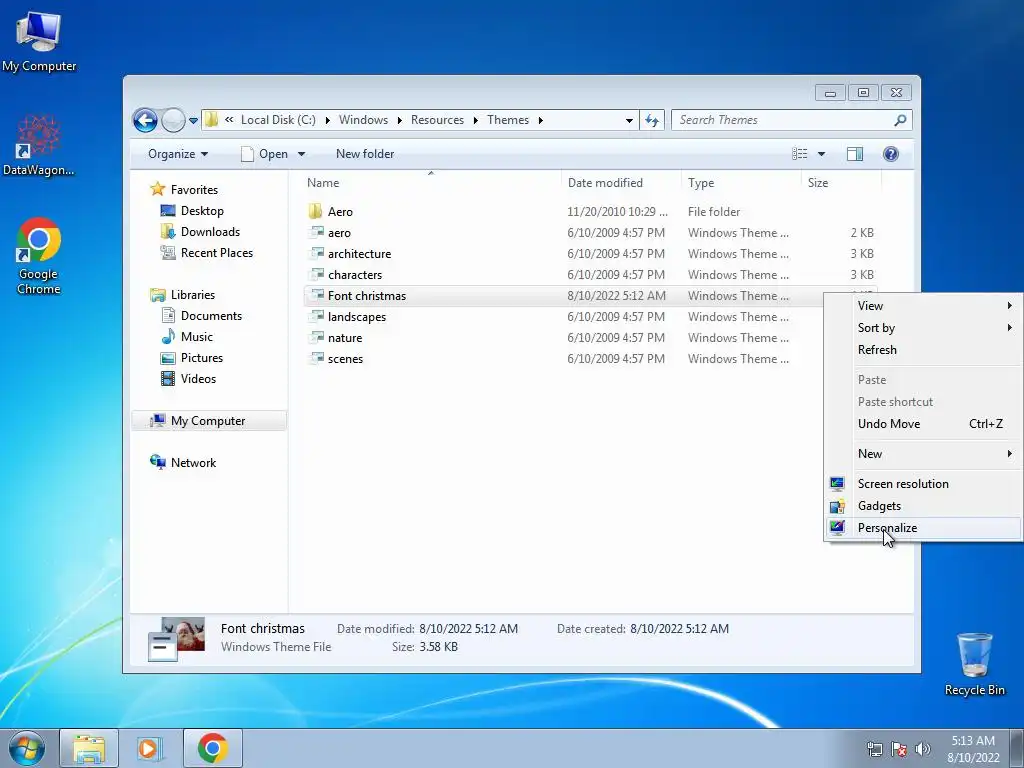Click the Windows Start orb
The height and width of the screenshot is (768, 1024).
[x=26, y=748]
